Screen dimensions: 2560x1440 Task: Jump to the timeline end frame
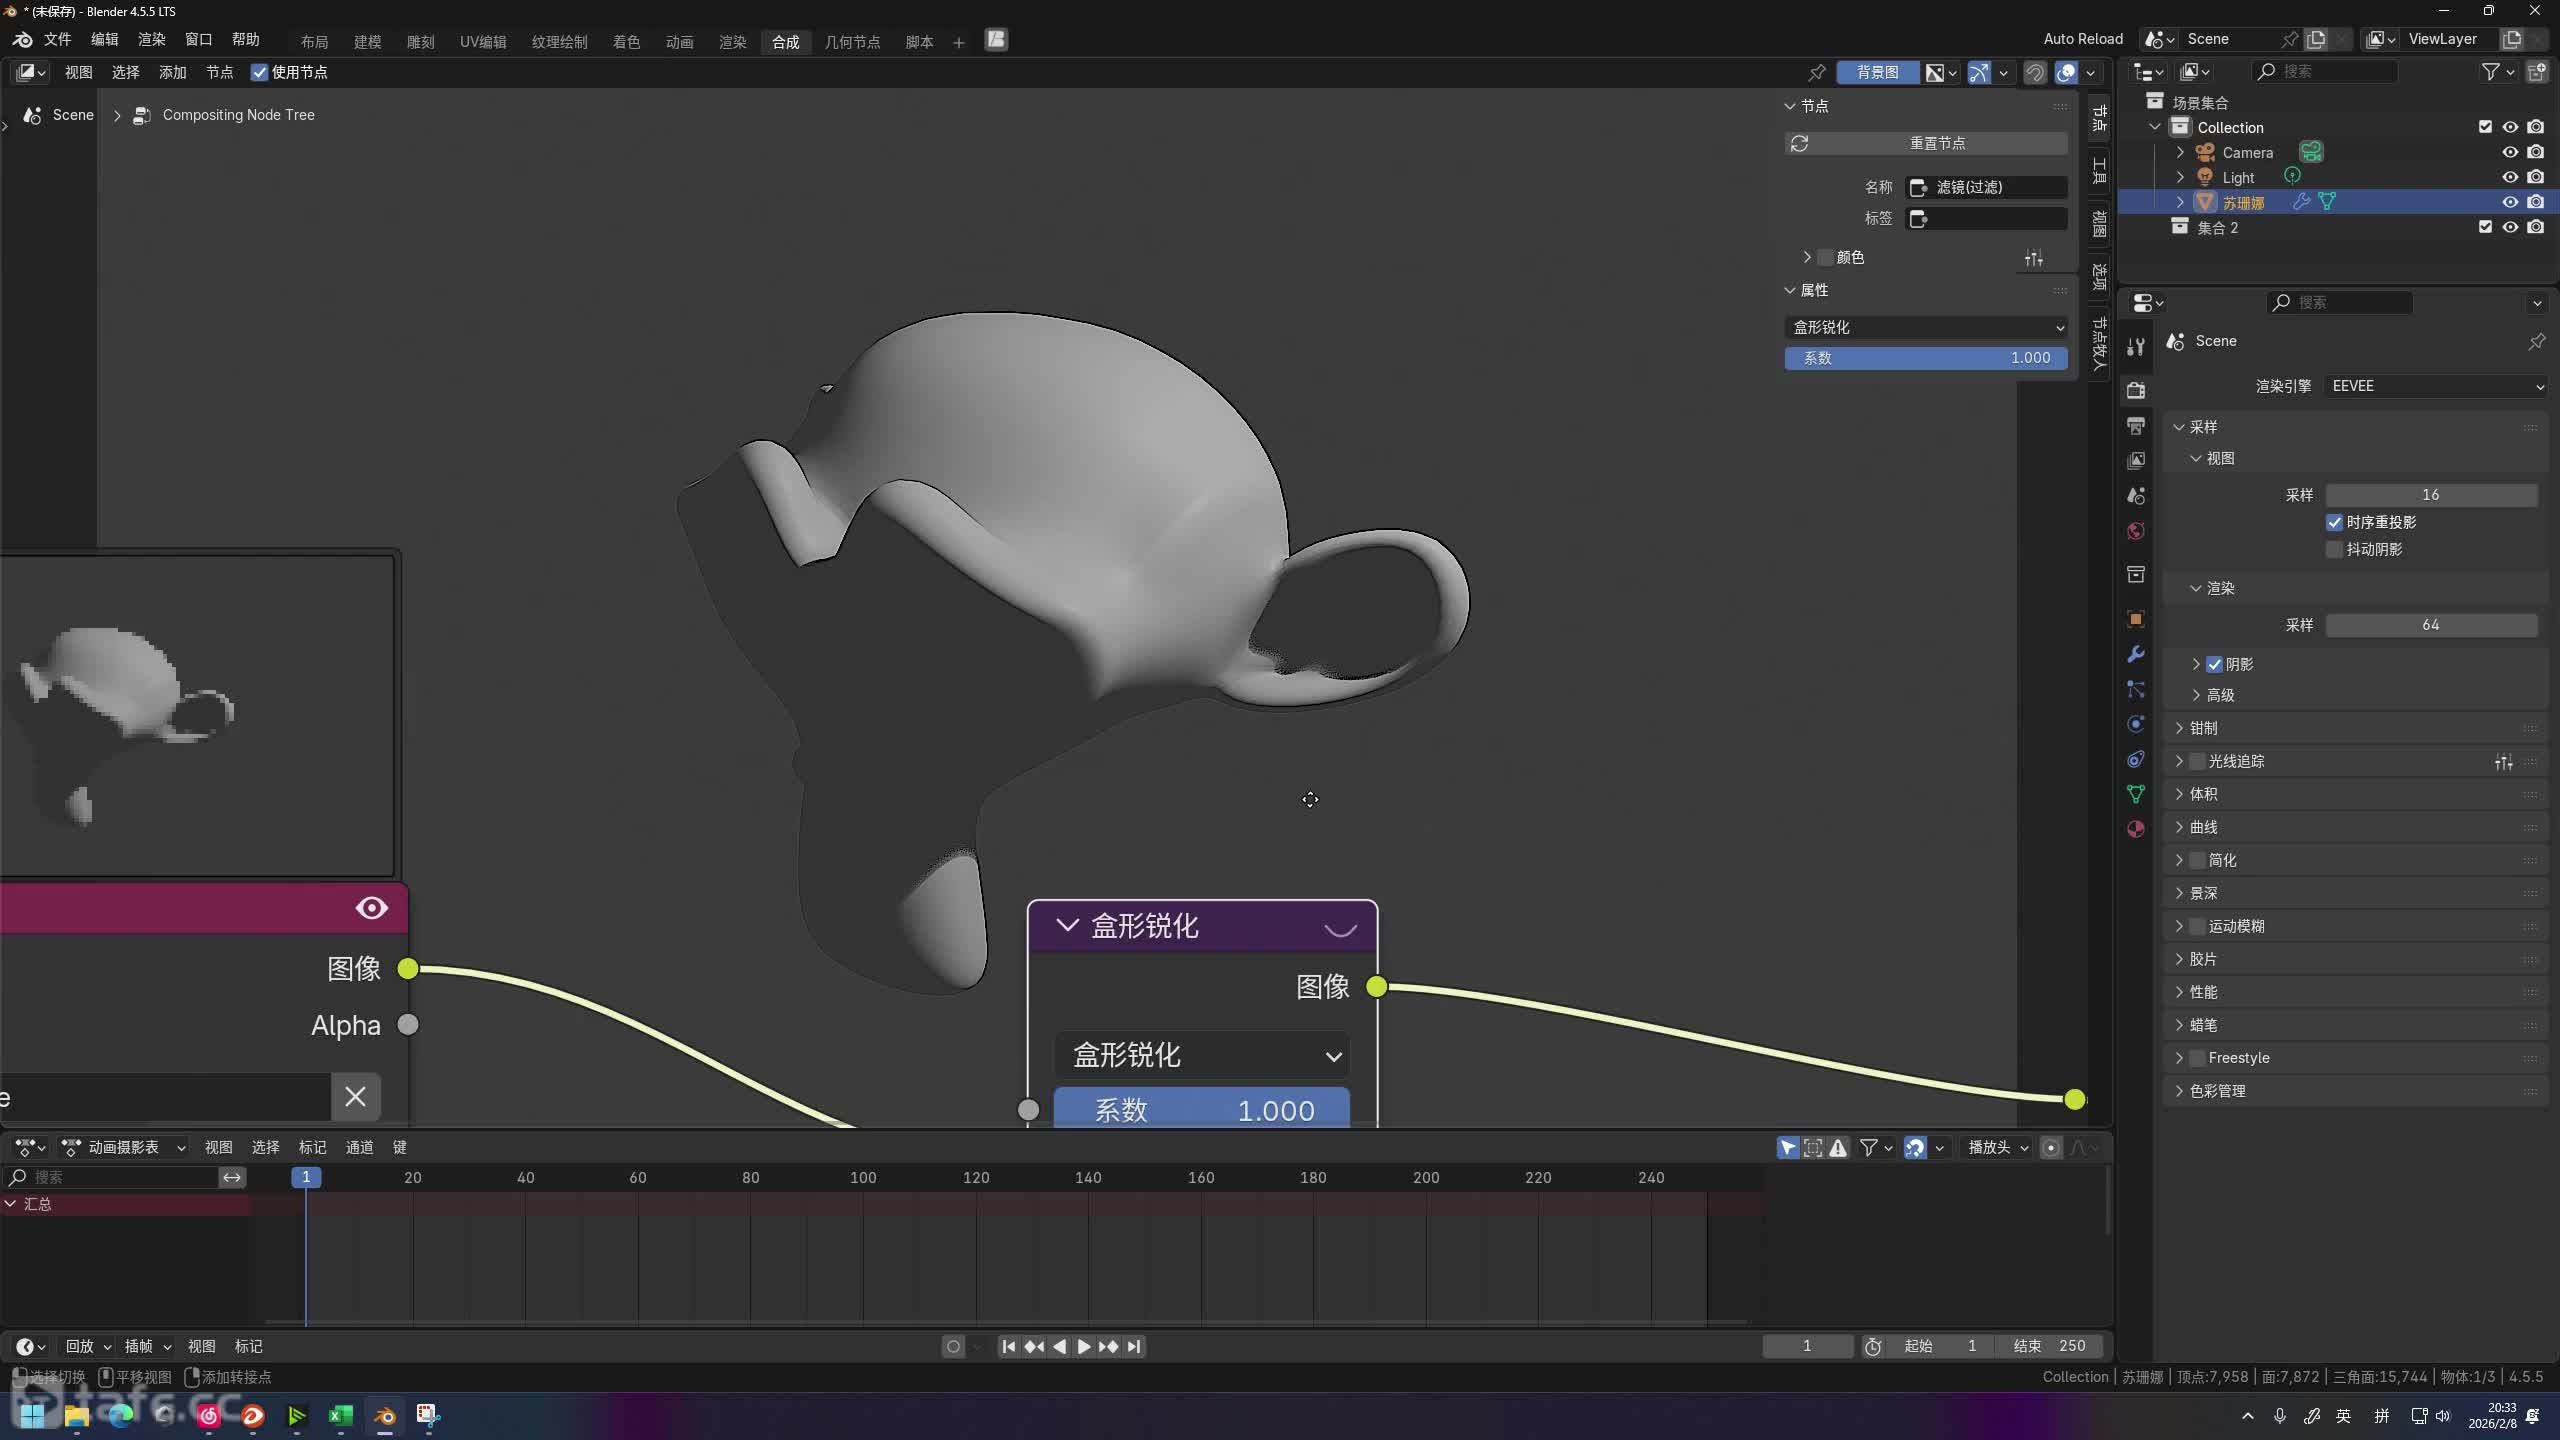[1134, 1347]
